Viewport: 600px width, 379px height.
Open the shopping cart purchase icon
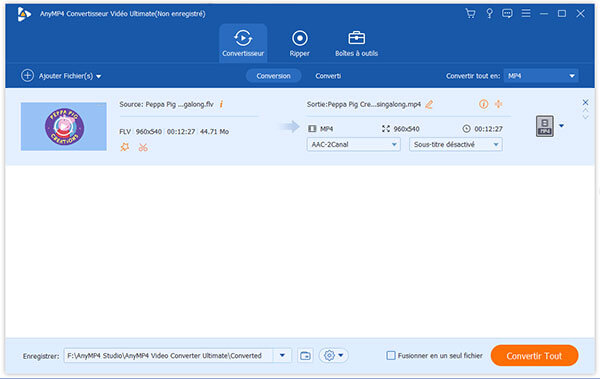tap(470, 14)
